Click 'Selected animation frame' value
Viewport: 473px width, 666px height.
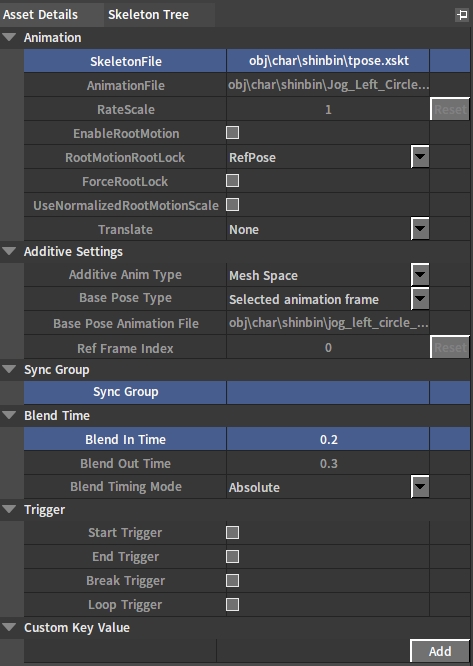click(x=304, y=299)
